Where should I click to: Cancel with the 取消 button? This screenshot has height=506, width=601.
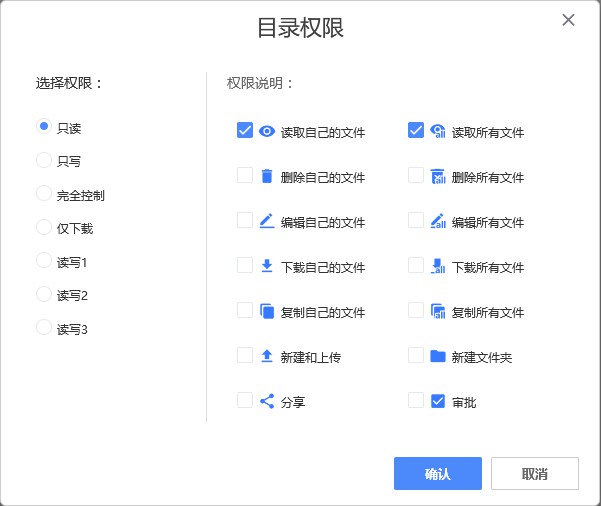coord(535,473)
